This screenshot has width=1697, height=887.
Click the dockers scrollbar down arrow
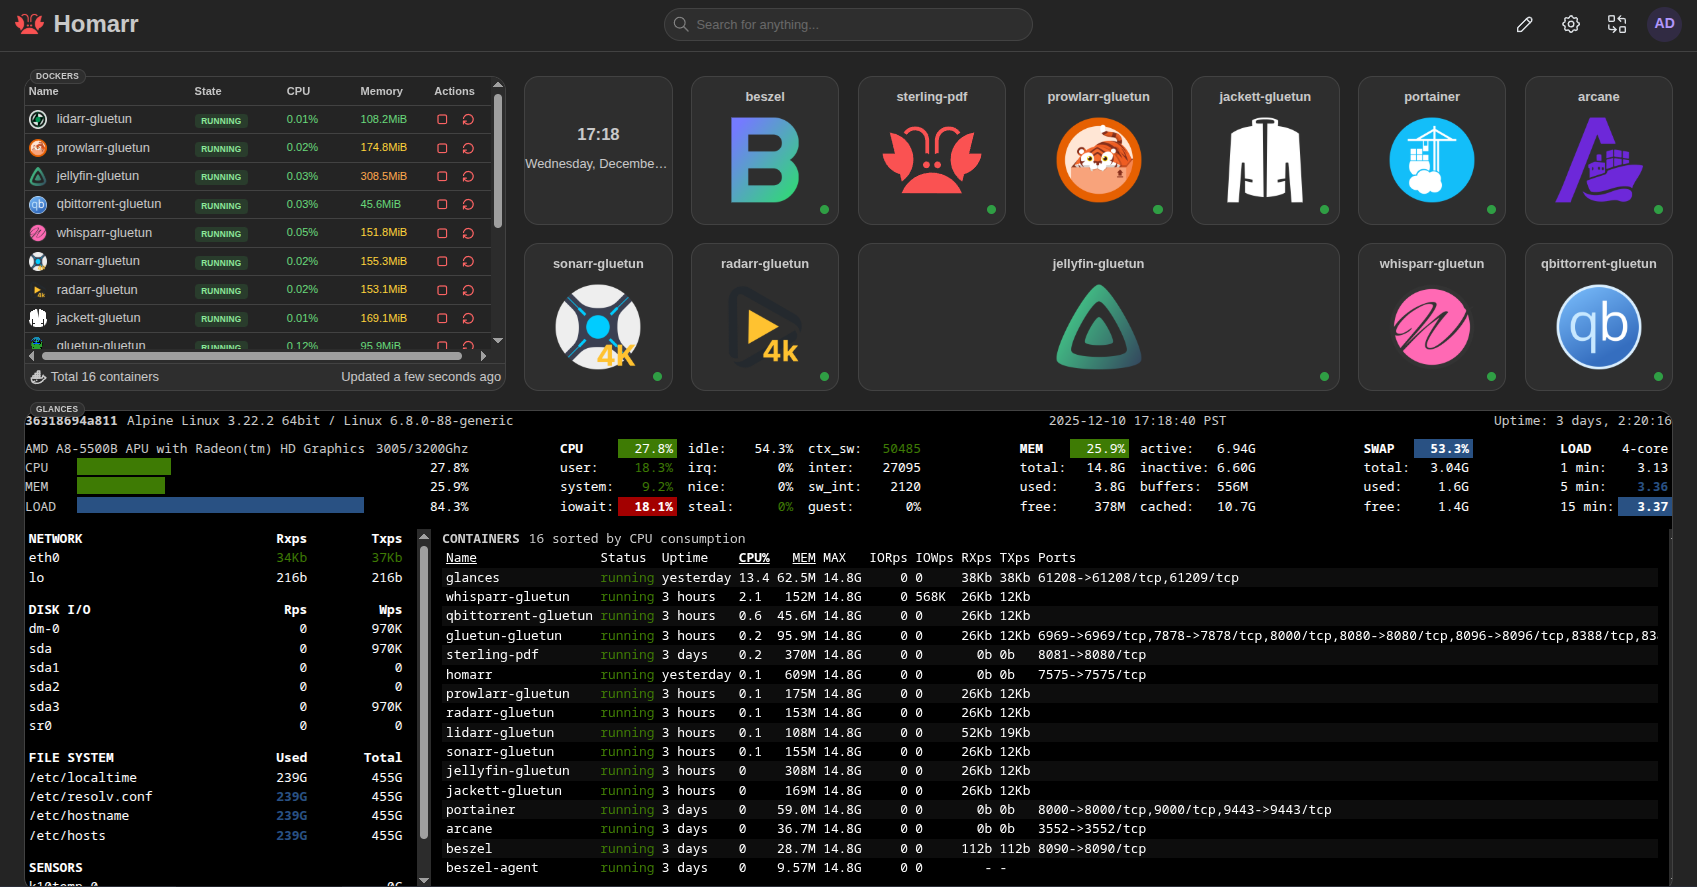498,341
